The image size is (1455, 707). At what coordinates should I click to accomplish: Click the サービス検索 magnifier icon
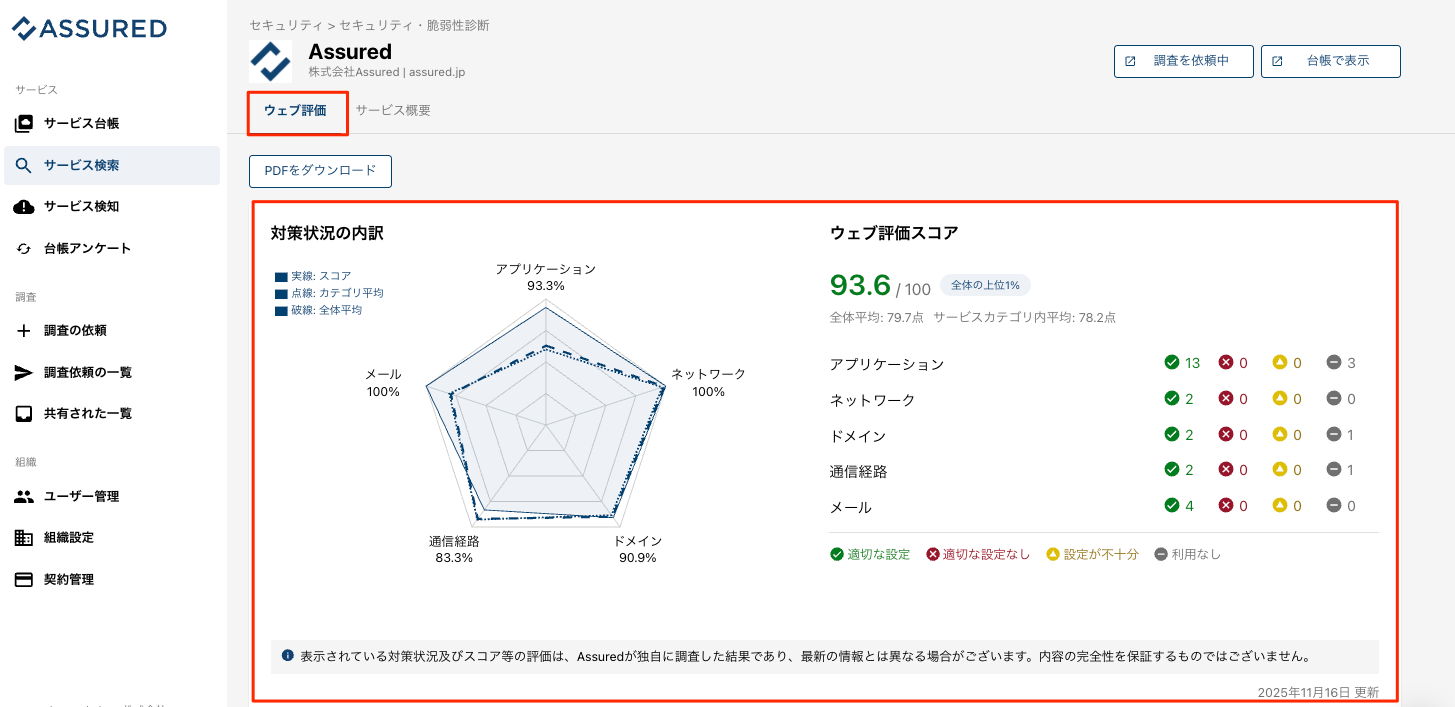pos(24,166)
